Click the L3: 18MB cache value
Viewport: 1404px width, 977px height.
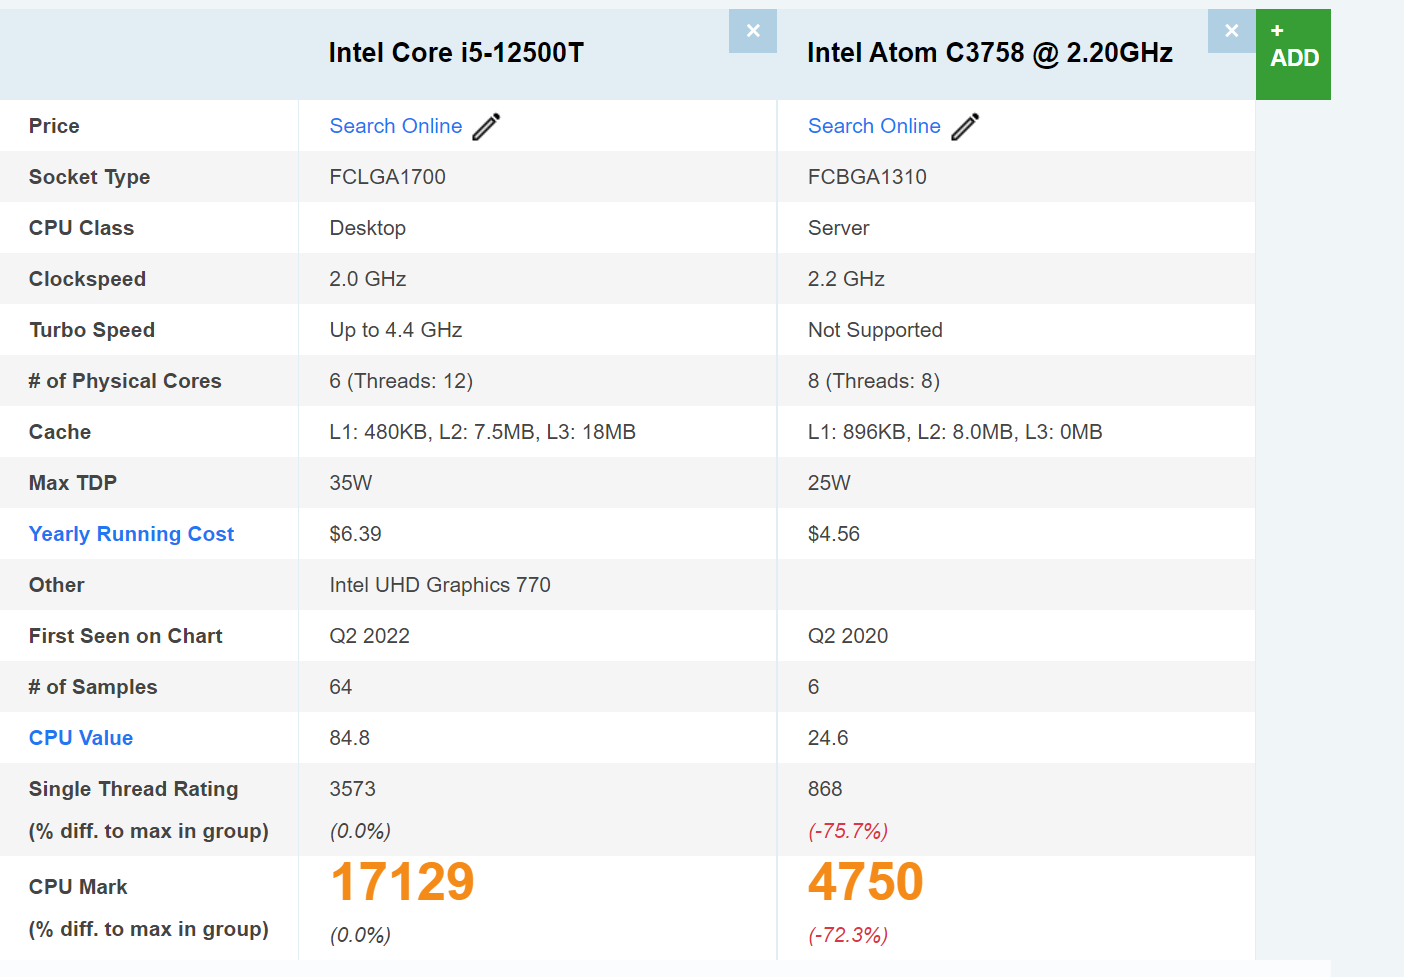pos(591,432)
